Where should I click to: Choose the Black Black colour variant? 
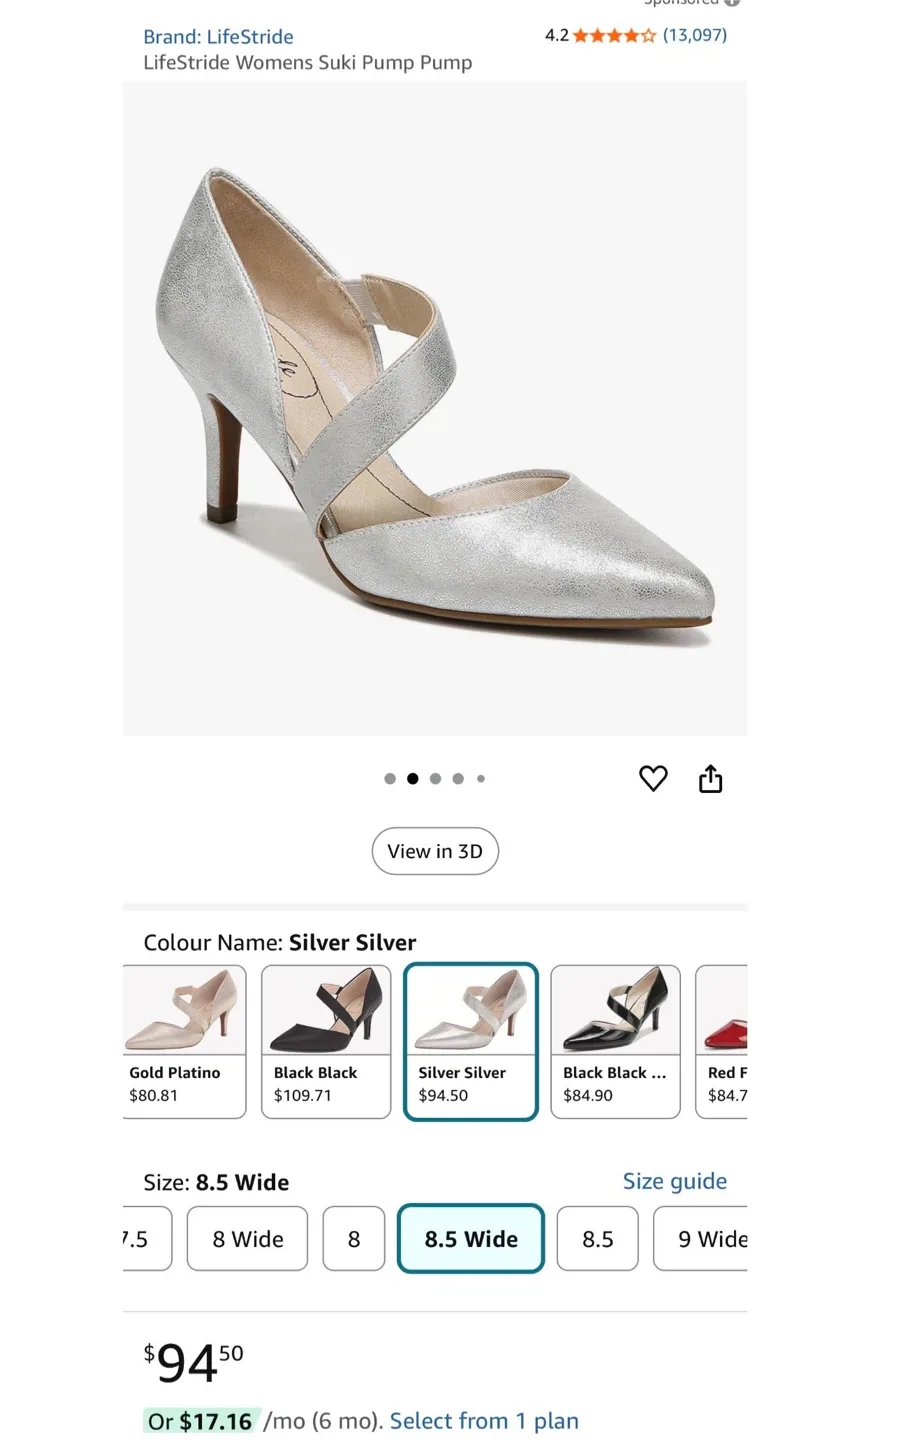pyautogui.click(x=326, y=1040)
